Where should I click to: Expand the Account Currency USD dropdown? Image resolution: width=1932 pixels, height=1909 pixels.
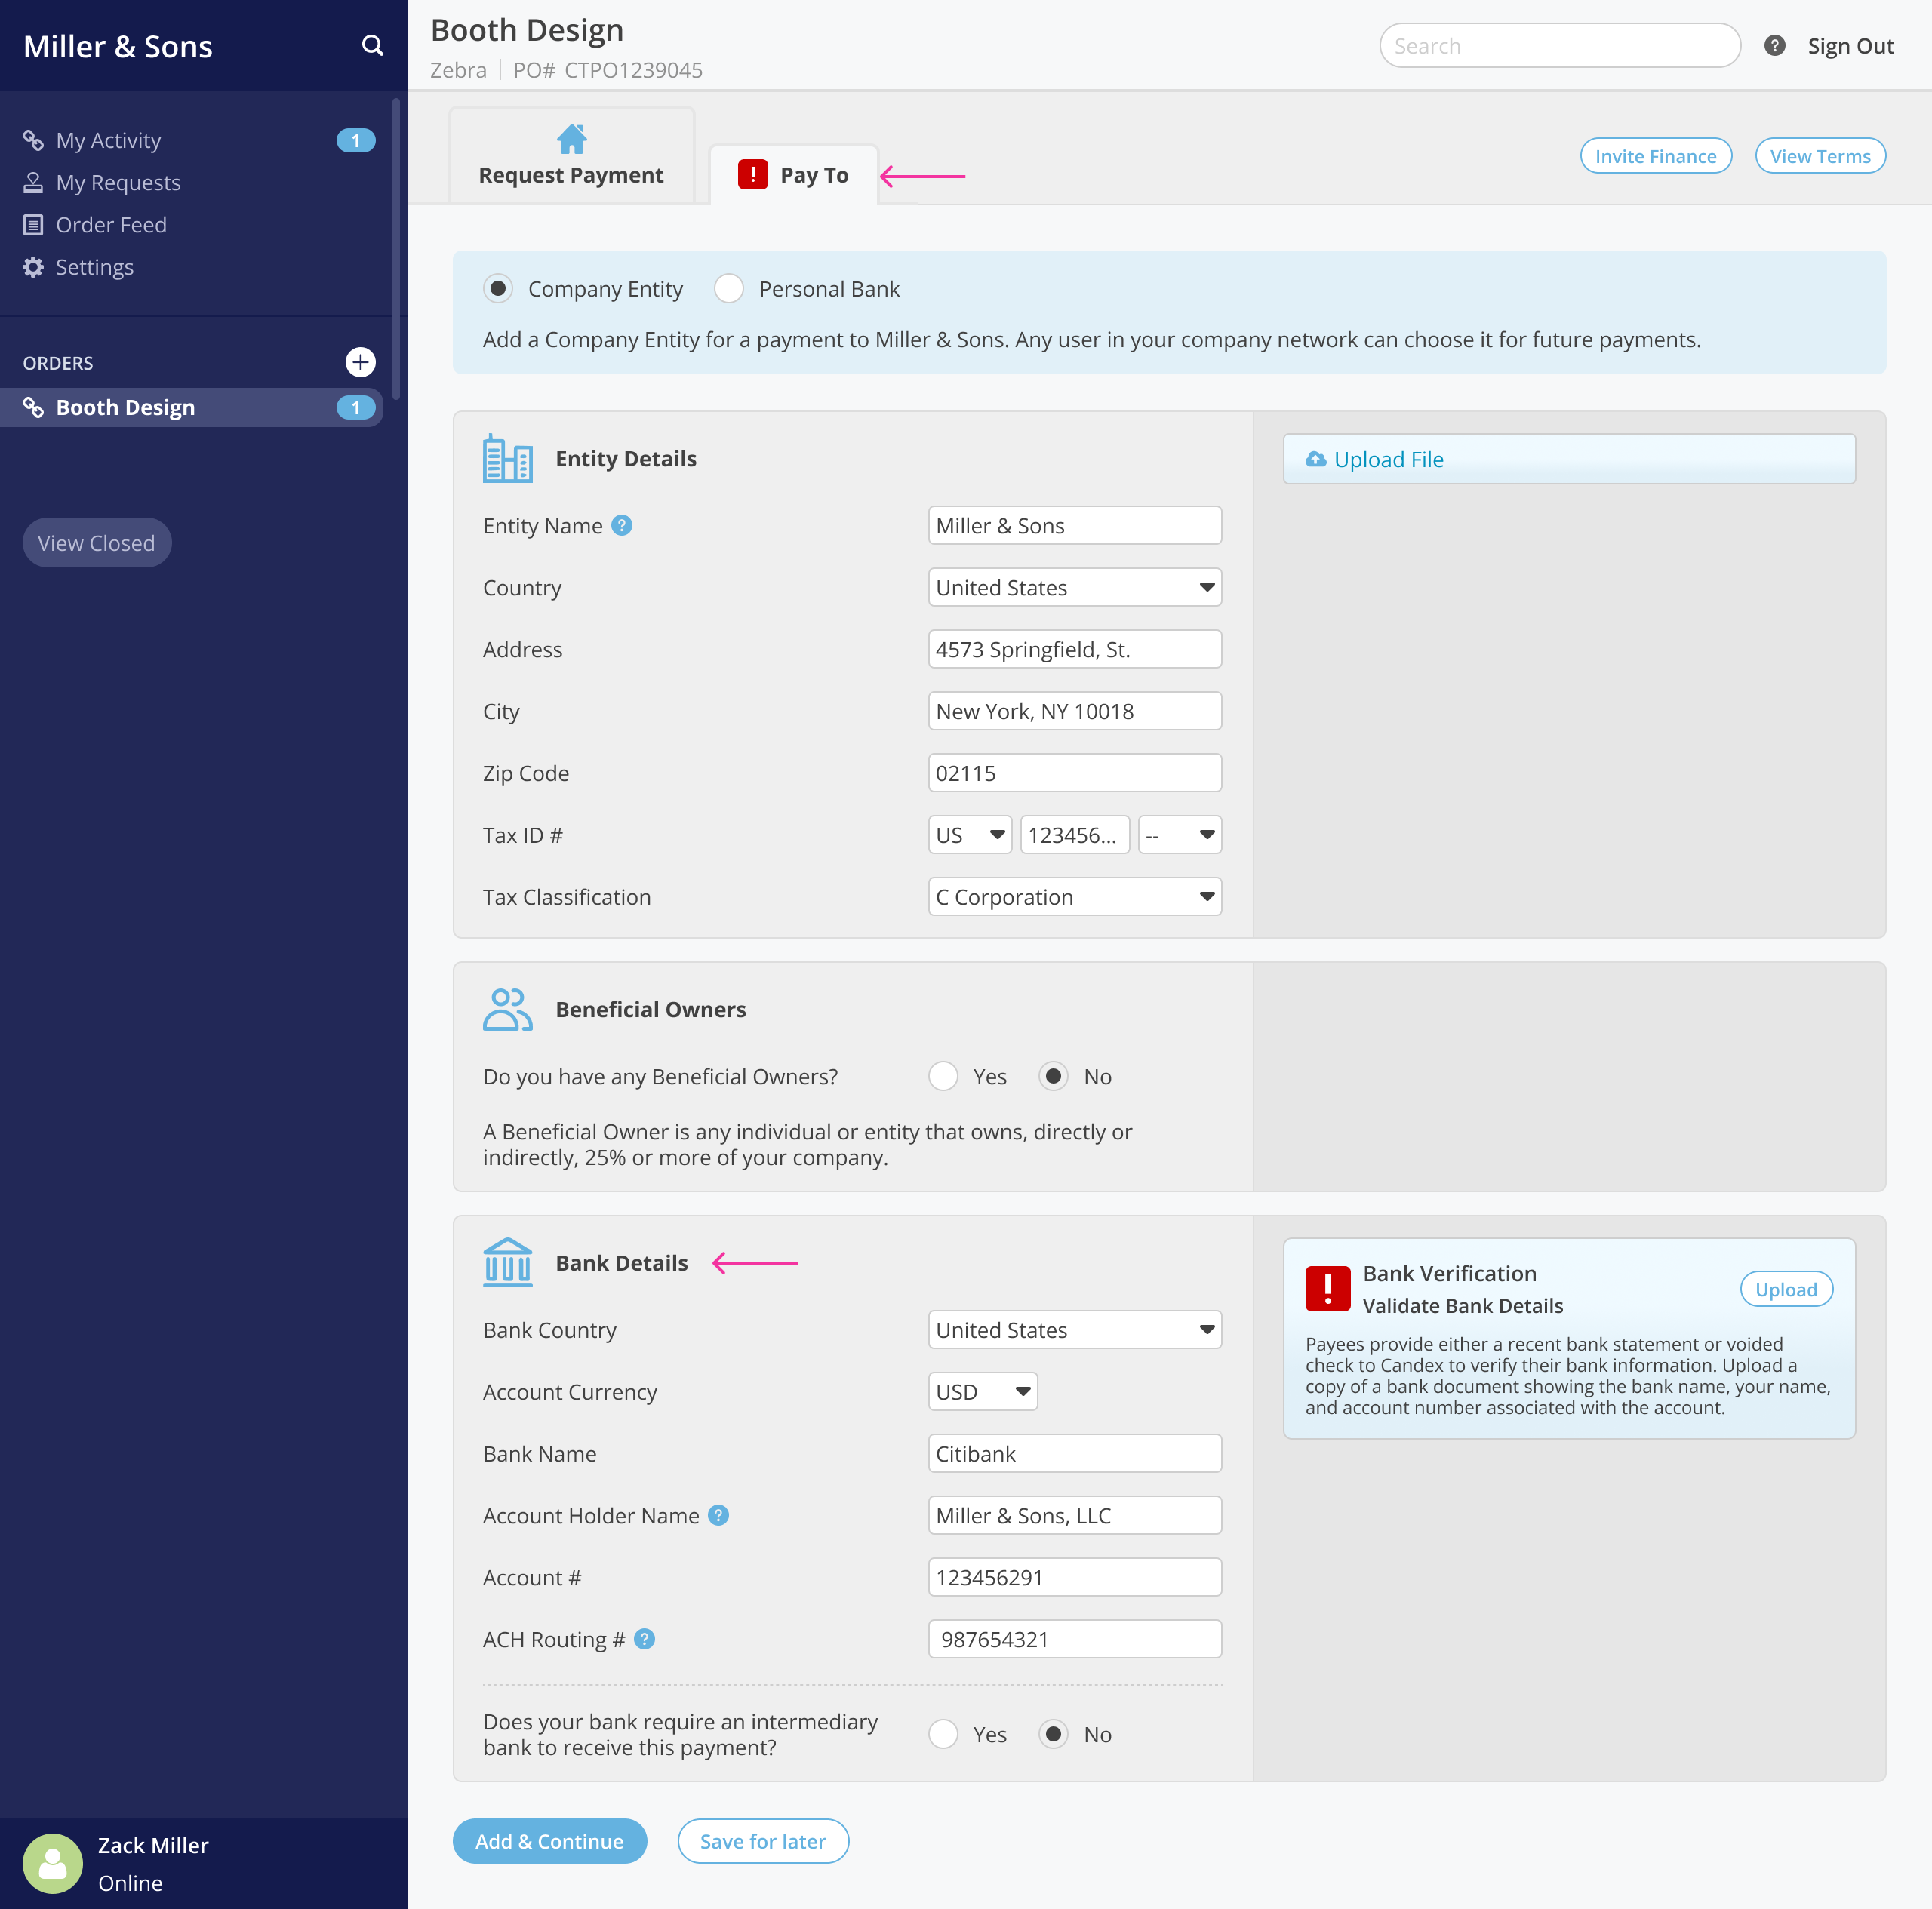(x=982, y=1392)
